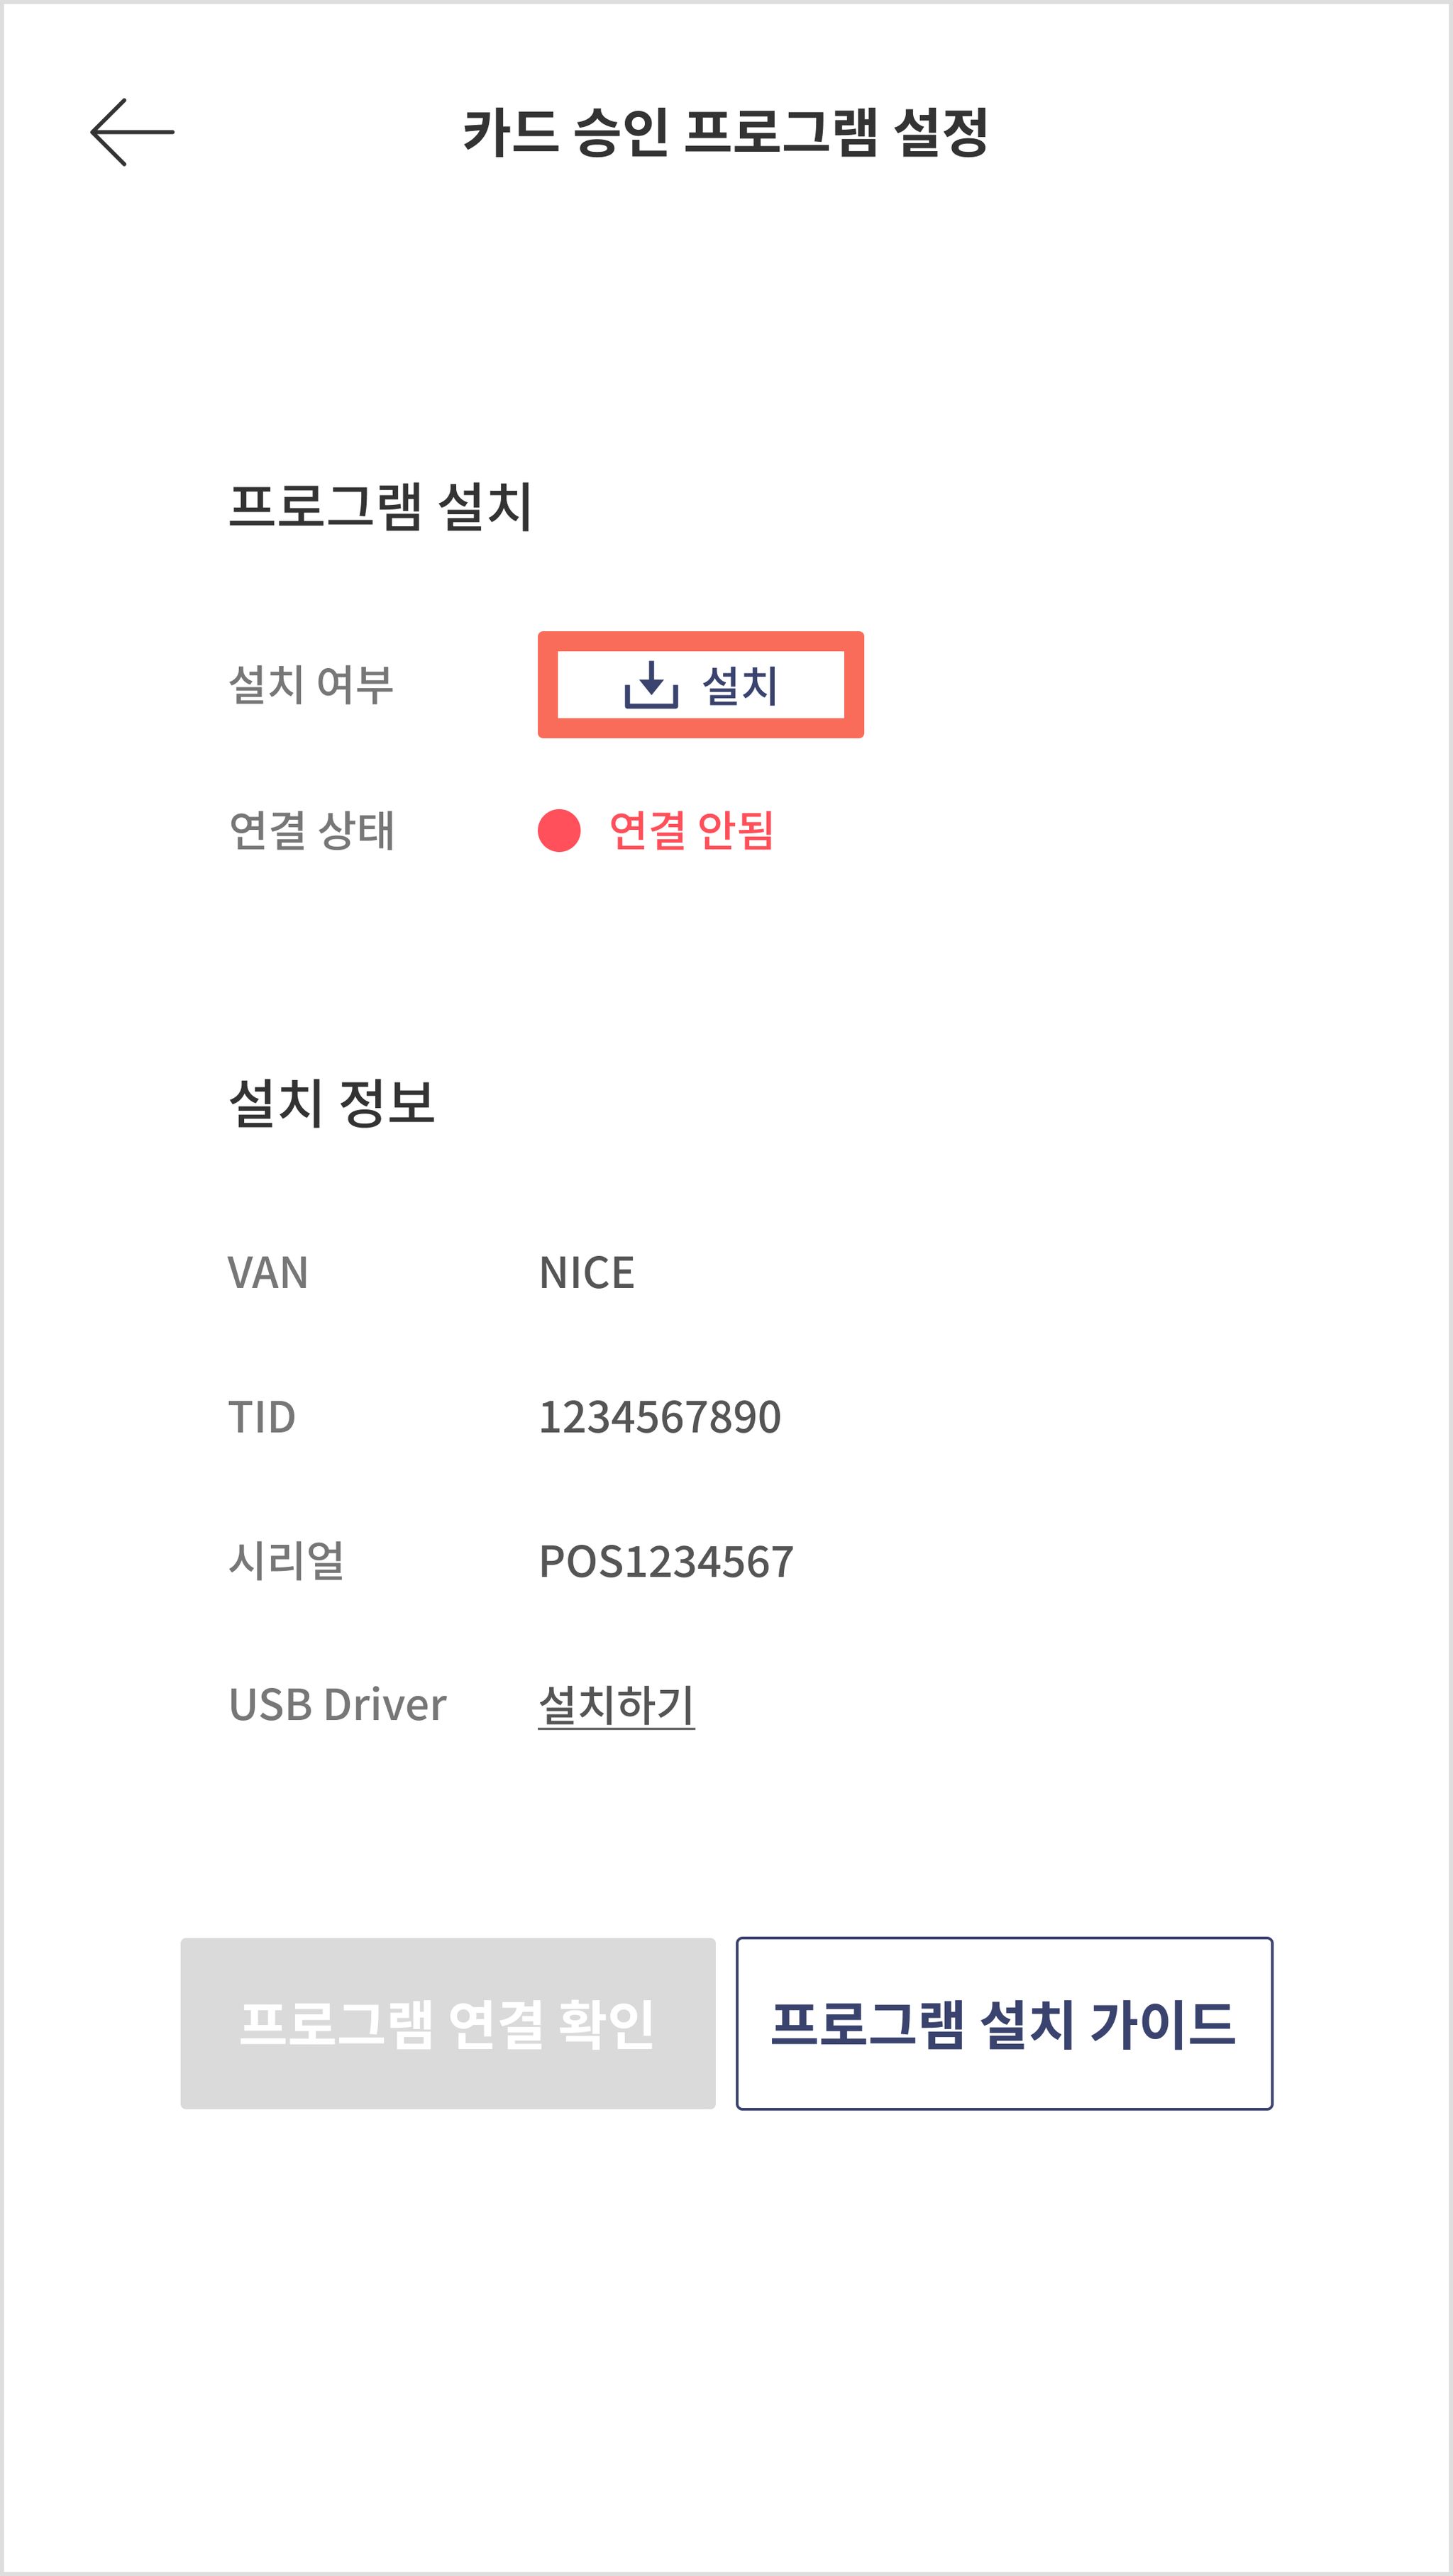Select the serial value POS1234567

click(666, 1562)
